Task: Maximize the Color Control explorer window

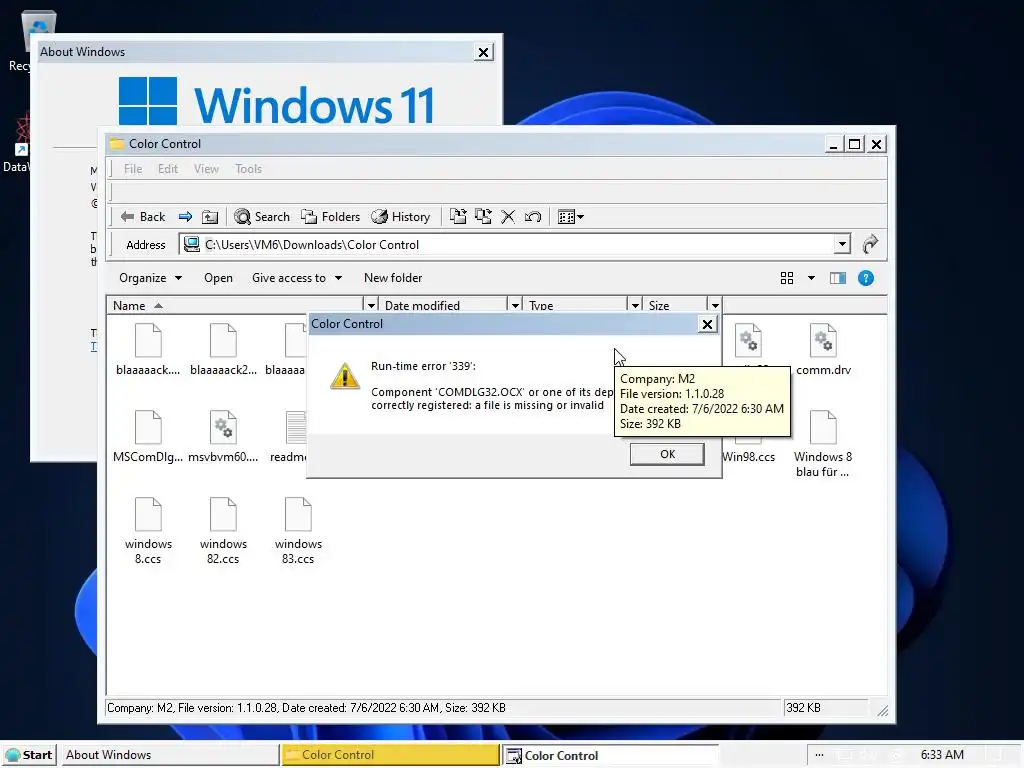Action: tap(854, 144)
